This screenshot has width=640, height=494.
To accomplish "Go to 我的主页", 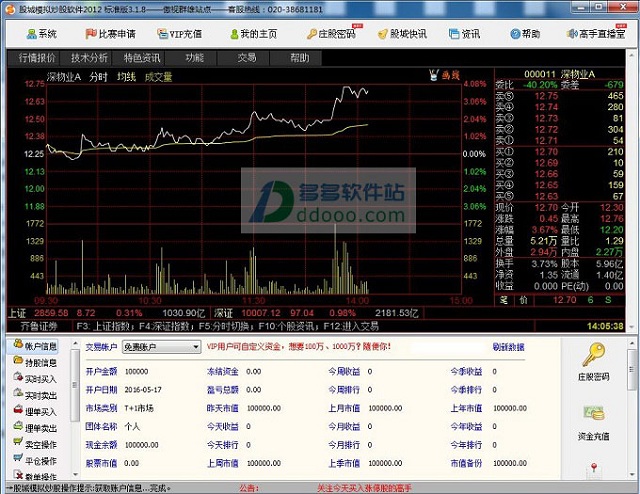I will tap(253, 34).
